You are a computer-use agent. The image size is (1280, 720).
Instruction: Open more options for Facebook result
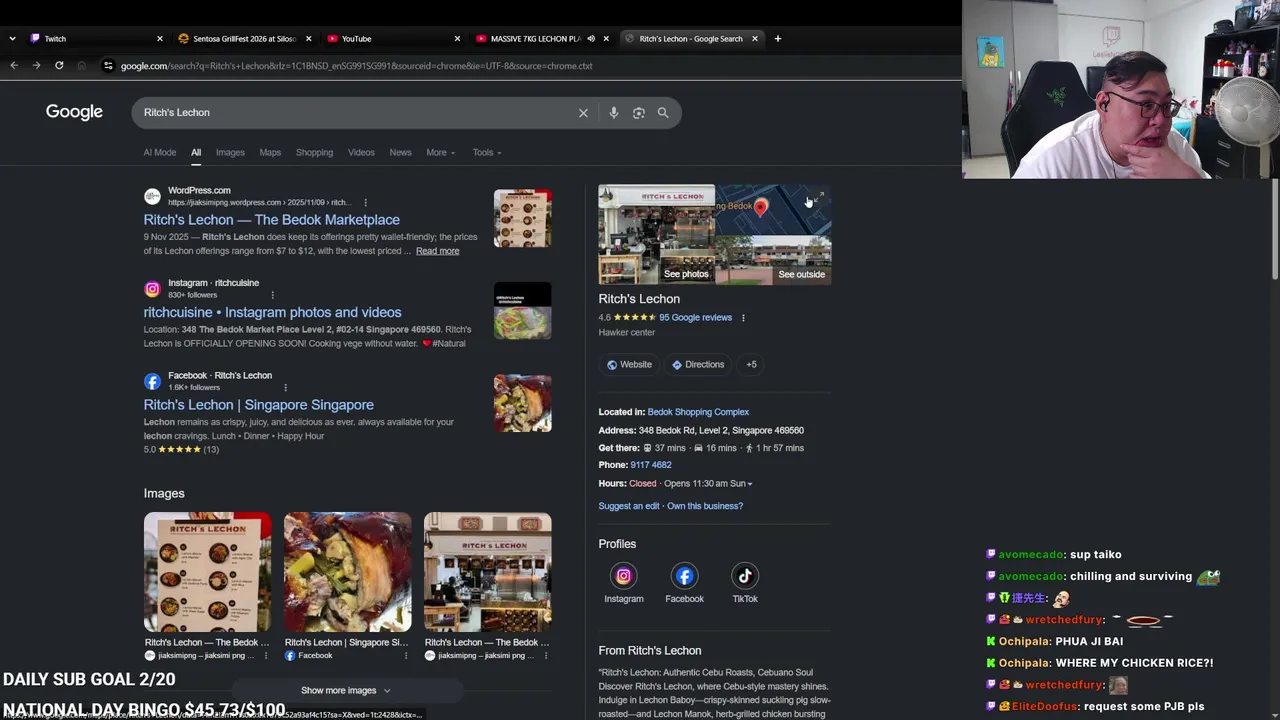coord(285,388)
